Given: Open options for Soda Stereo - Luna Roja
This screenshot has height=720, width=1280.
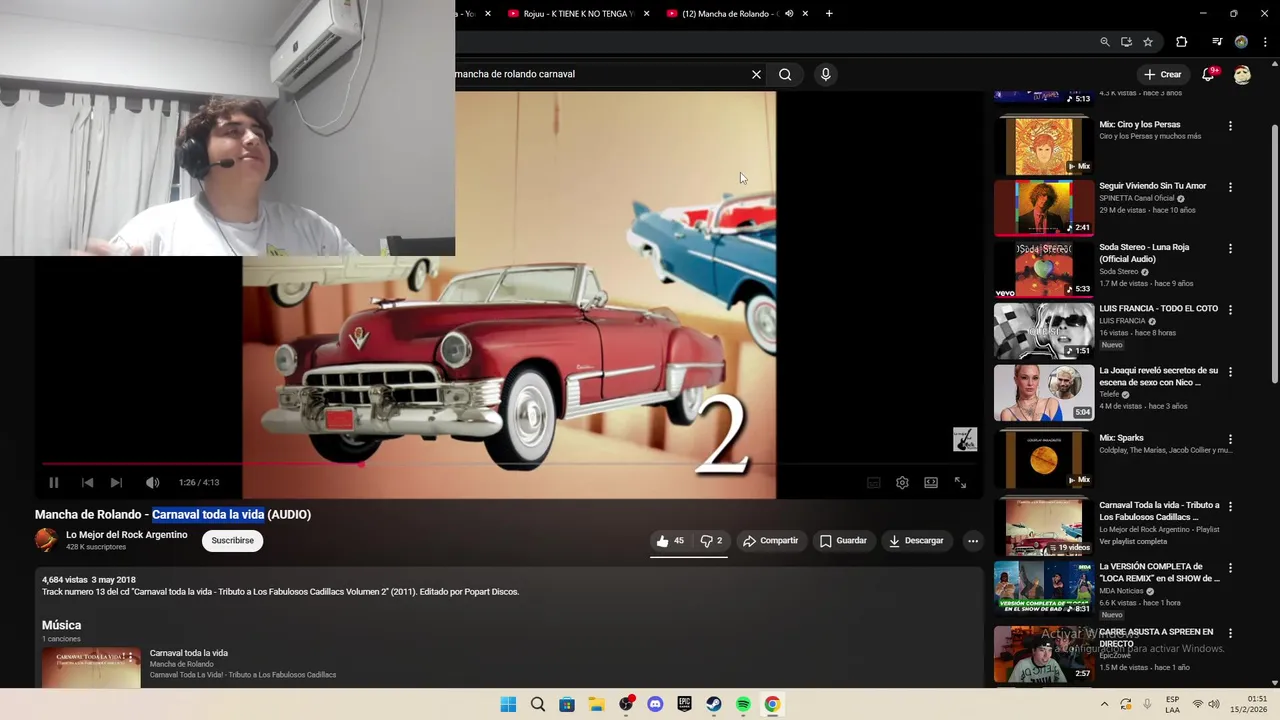Looking at the screenshot, I should [x=1230, y=248].
